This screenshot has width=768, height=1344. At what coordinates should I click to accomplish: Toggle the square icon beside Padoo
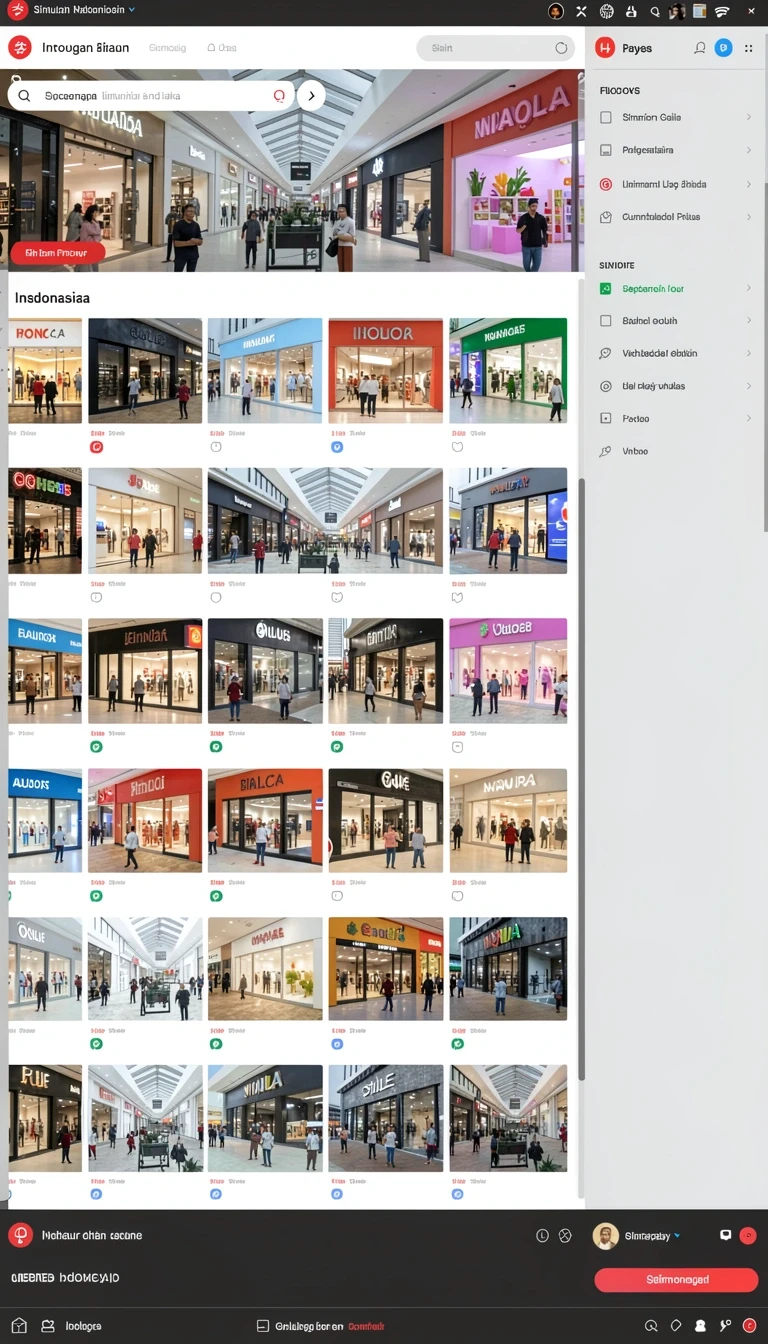[x=605, y=419]
